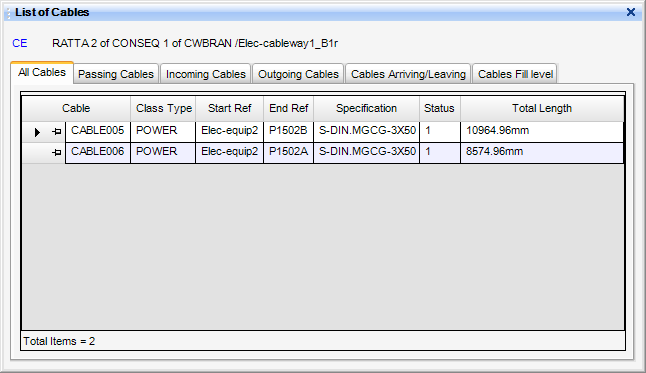
Task: Click the Specification column header
Action: click(x=366, y=108)
